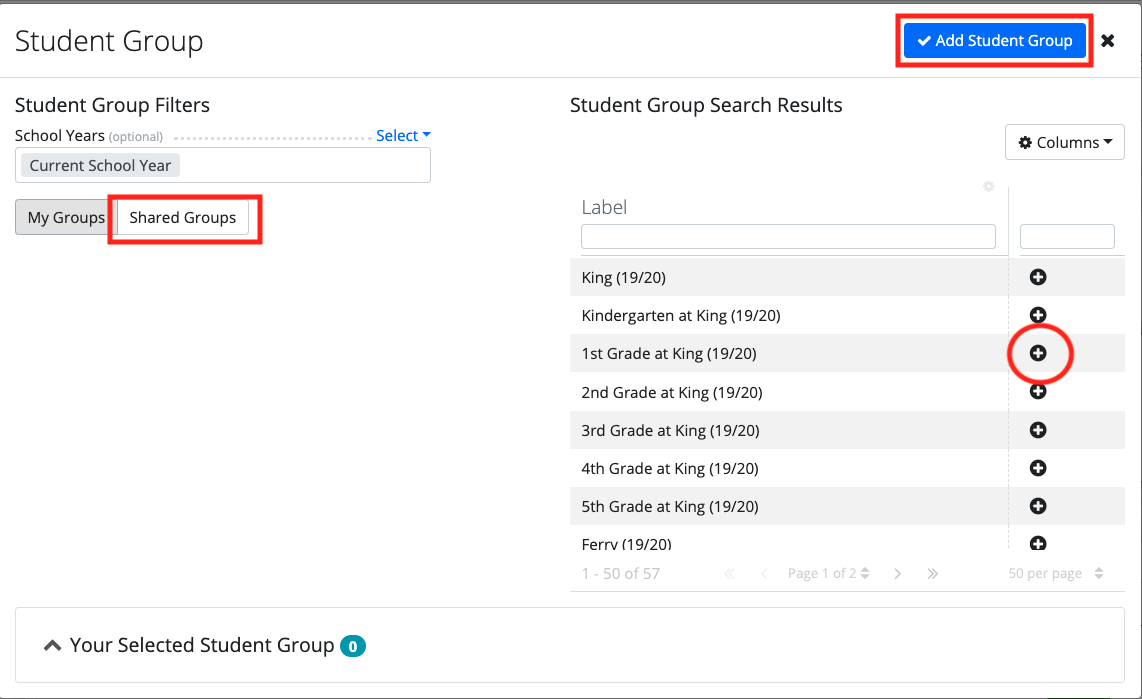
Task: Open the Columns dropdown
Action: pos(1065,142)
